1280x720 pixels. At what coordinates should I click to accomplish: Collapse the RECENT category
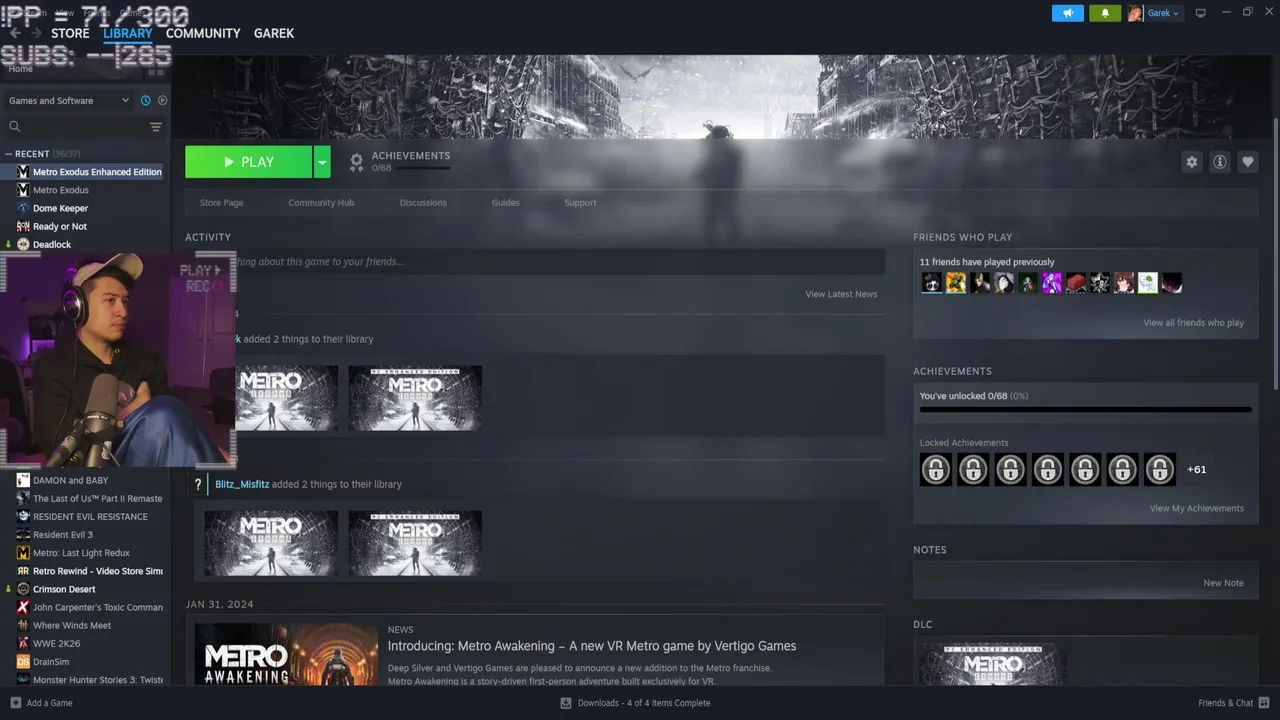coord(9,154)
